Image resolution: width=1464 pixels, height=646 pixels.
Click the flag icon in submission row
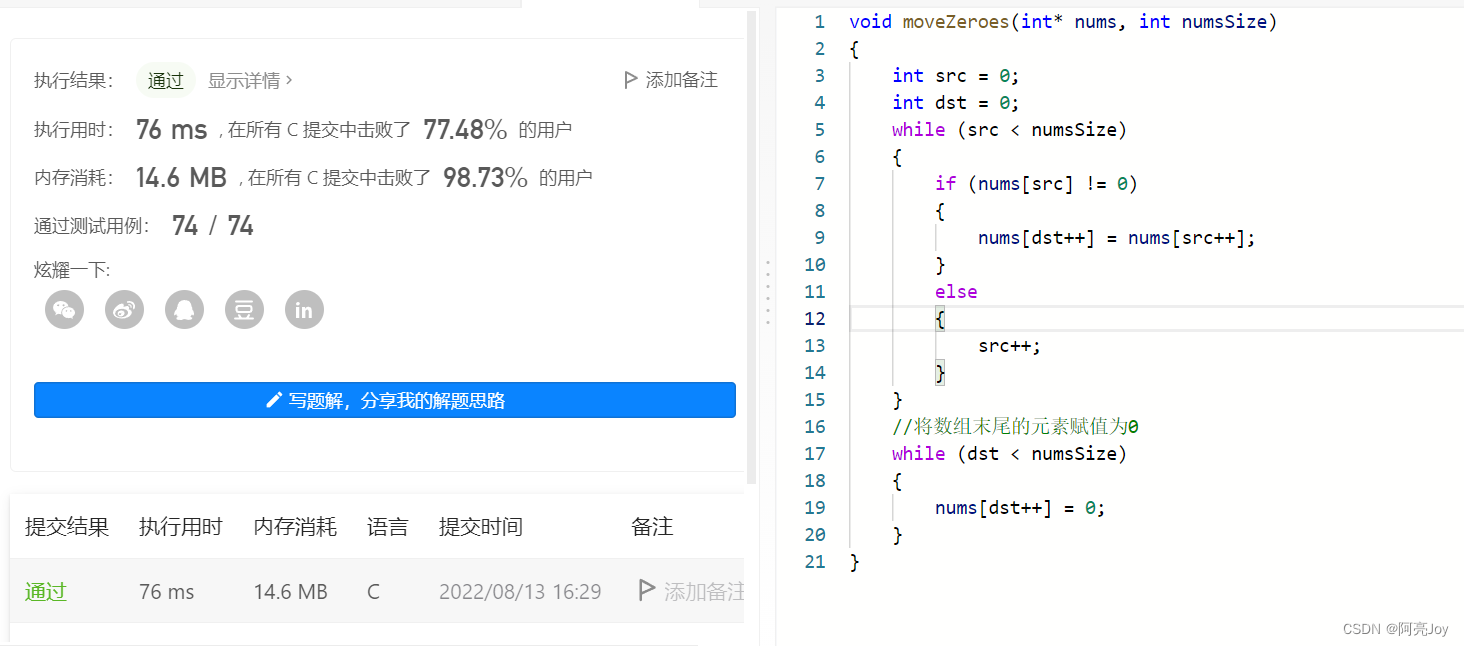647,591
